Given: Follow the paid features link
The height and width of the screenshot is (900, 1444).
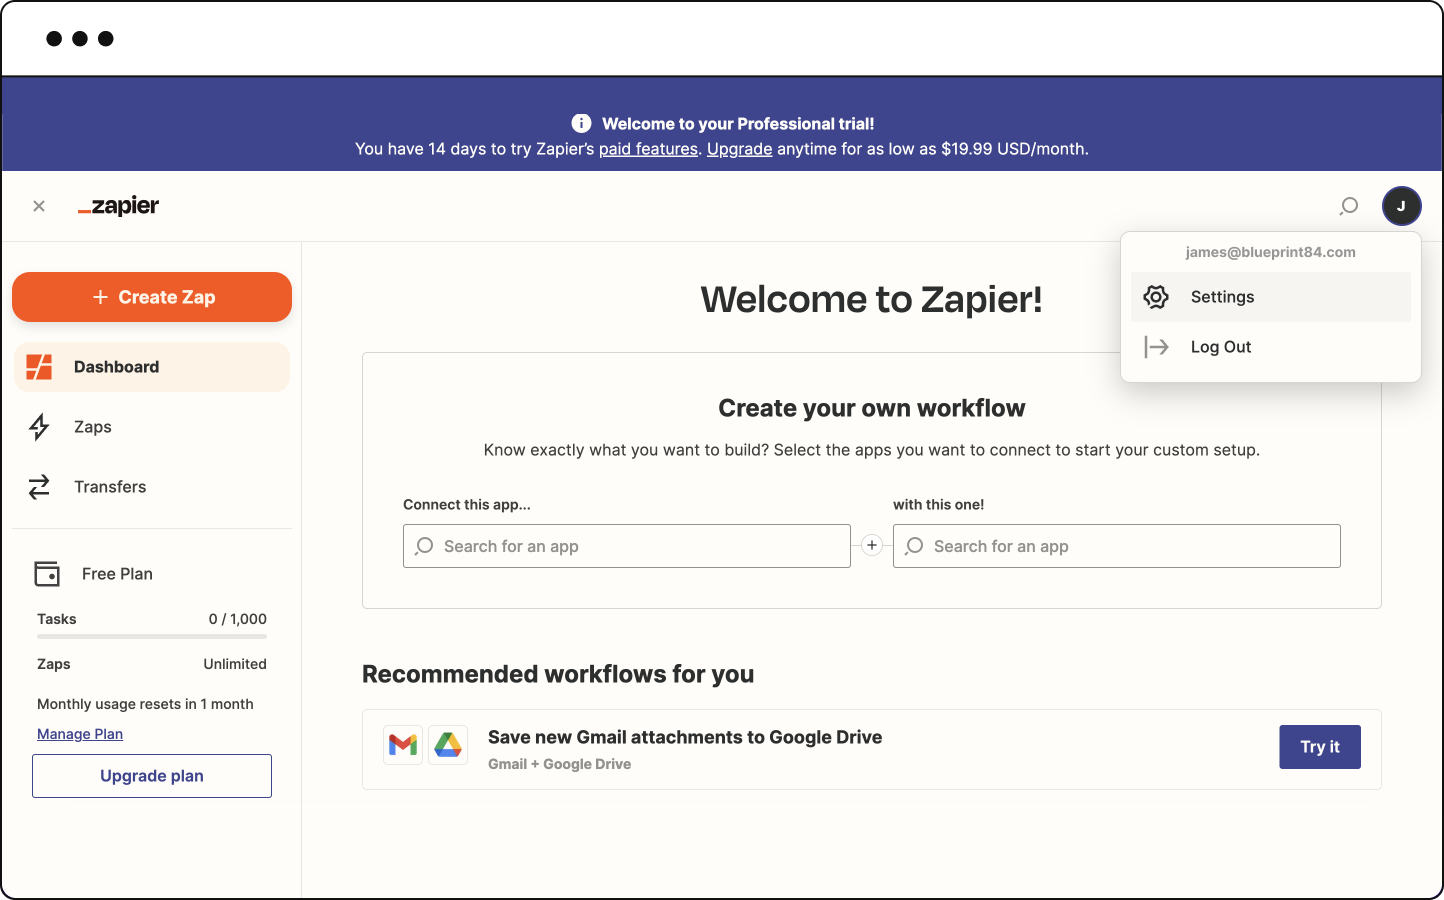Looking at the screenshot, I should pyautogui.click(x=648, y=149).
